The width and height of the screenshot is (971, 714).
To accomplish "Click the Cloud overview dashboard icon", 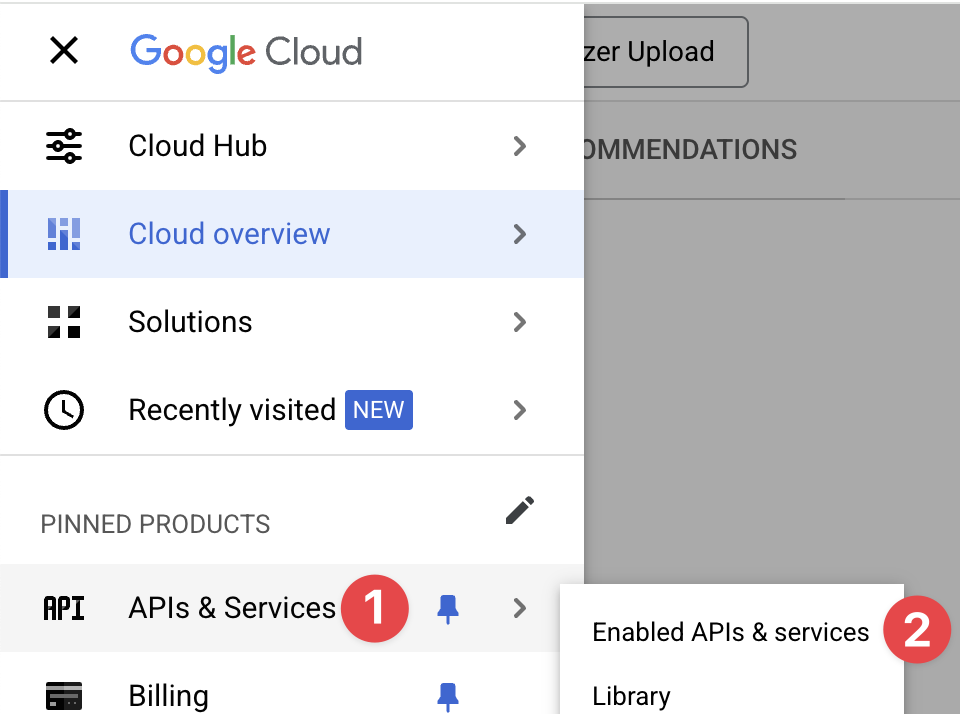I will [64, 234].
